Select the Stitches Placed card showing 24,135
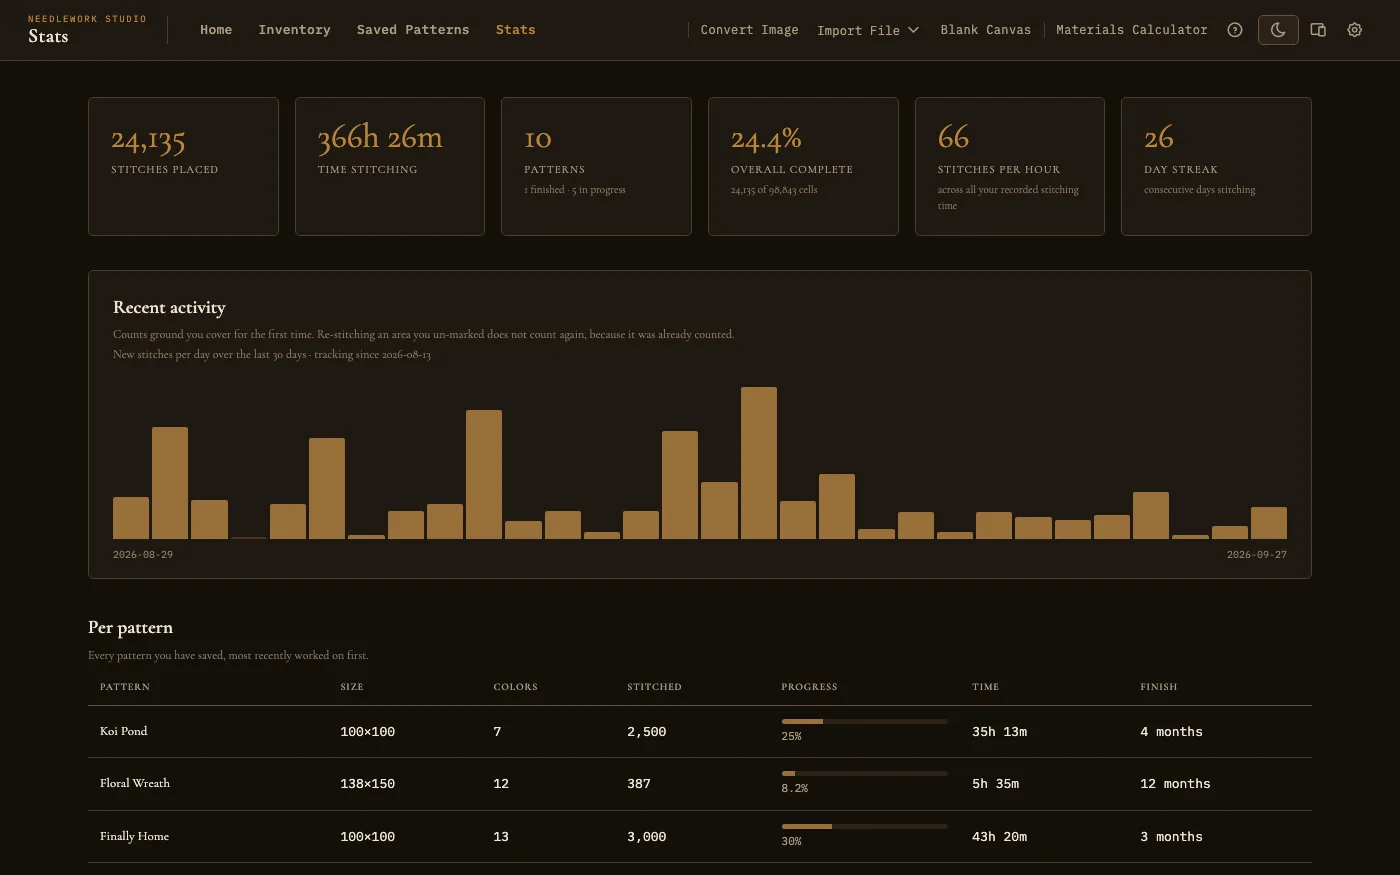The width and height of the screenshot is (1400, 875). tap(183, 166)
